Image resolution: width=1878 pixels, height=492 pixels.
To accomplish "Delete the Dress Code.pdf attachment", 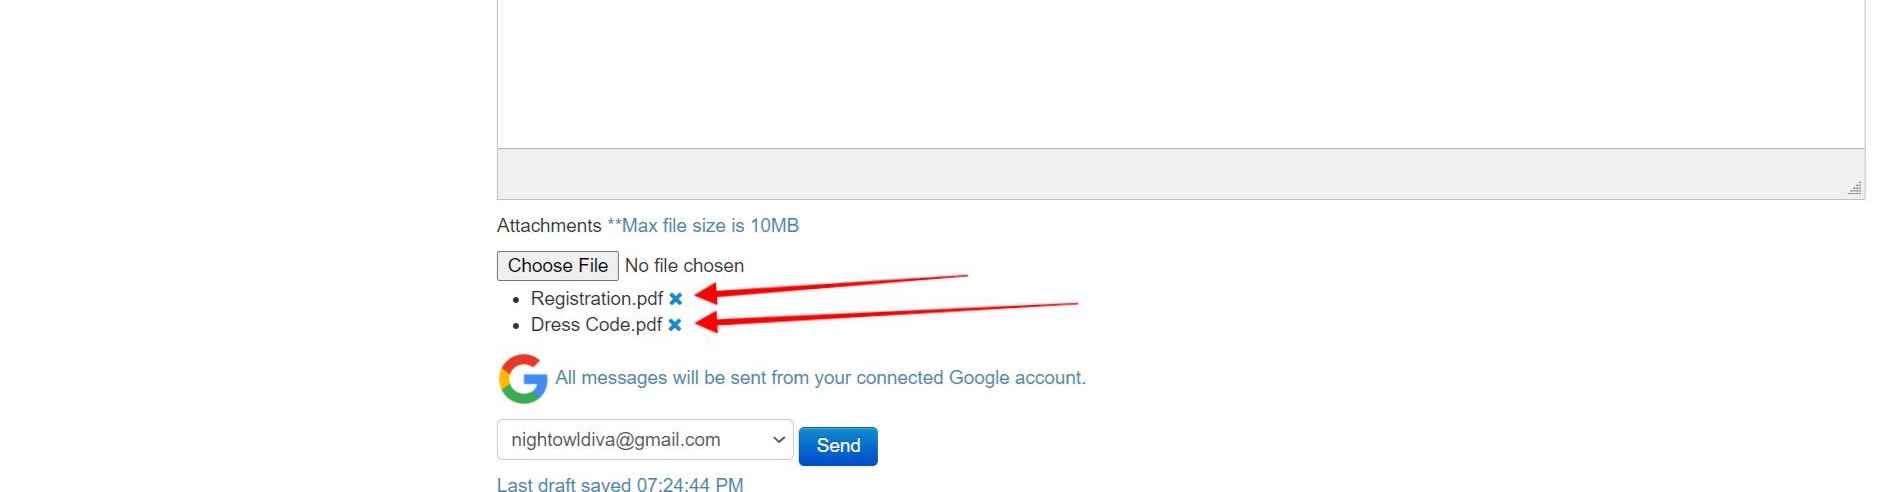I will click(x=675, y=325).
